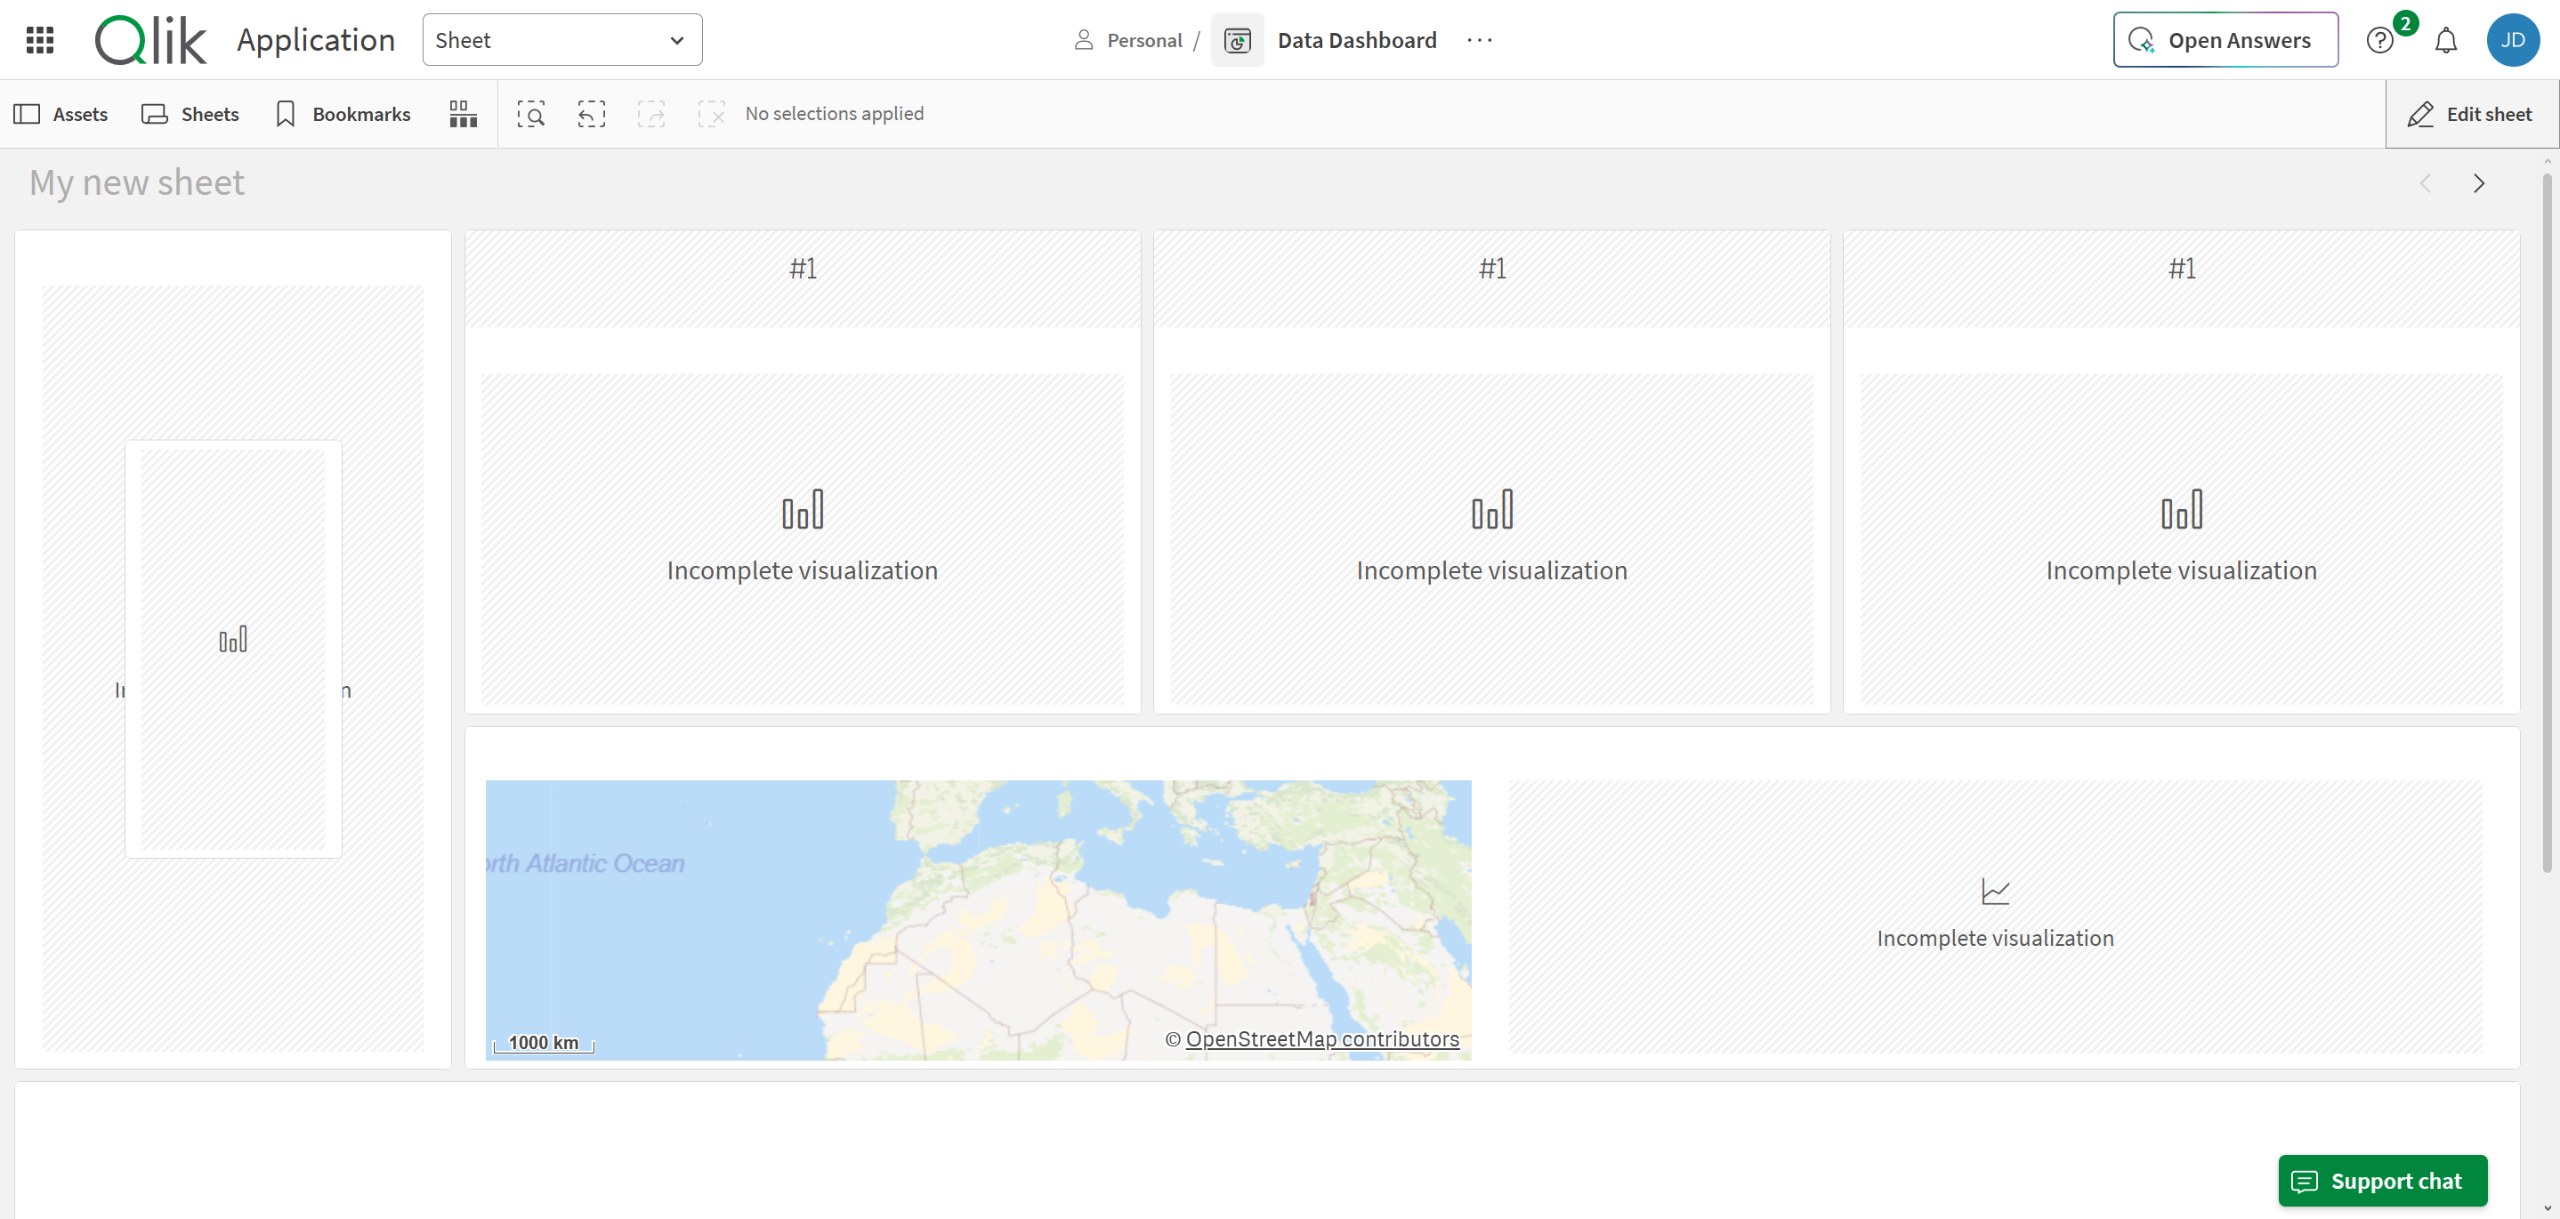The width and height of the screenshot is (2560, 1219).
Task: Click the OpenStreetMap contributors link
Action: [x=1322, y=1039]
